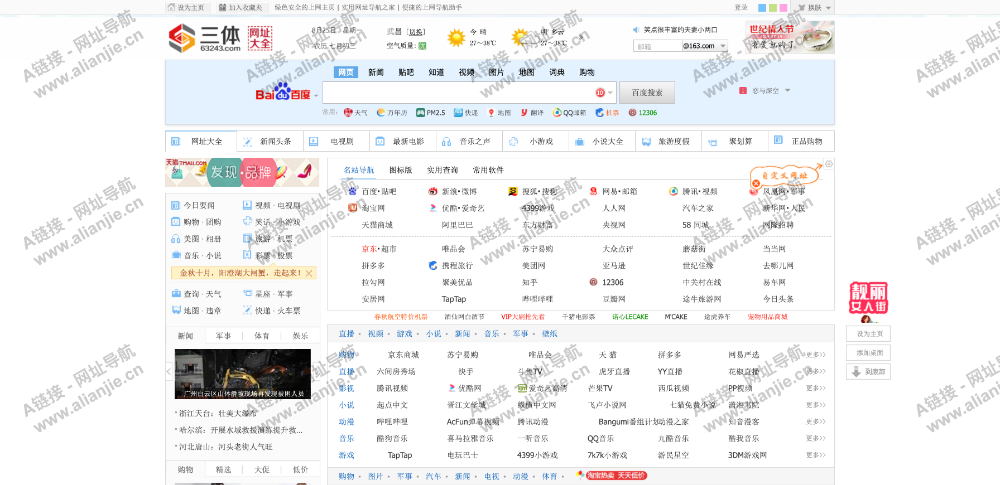This screenshot has width=1000, height=485.
Task: Open the QQ邮箱 quick link icon
Action: tap(557, 112)
